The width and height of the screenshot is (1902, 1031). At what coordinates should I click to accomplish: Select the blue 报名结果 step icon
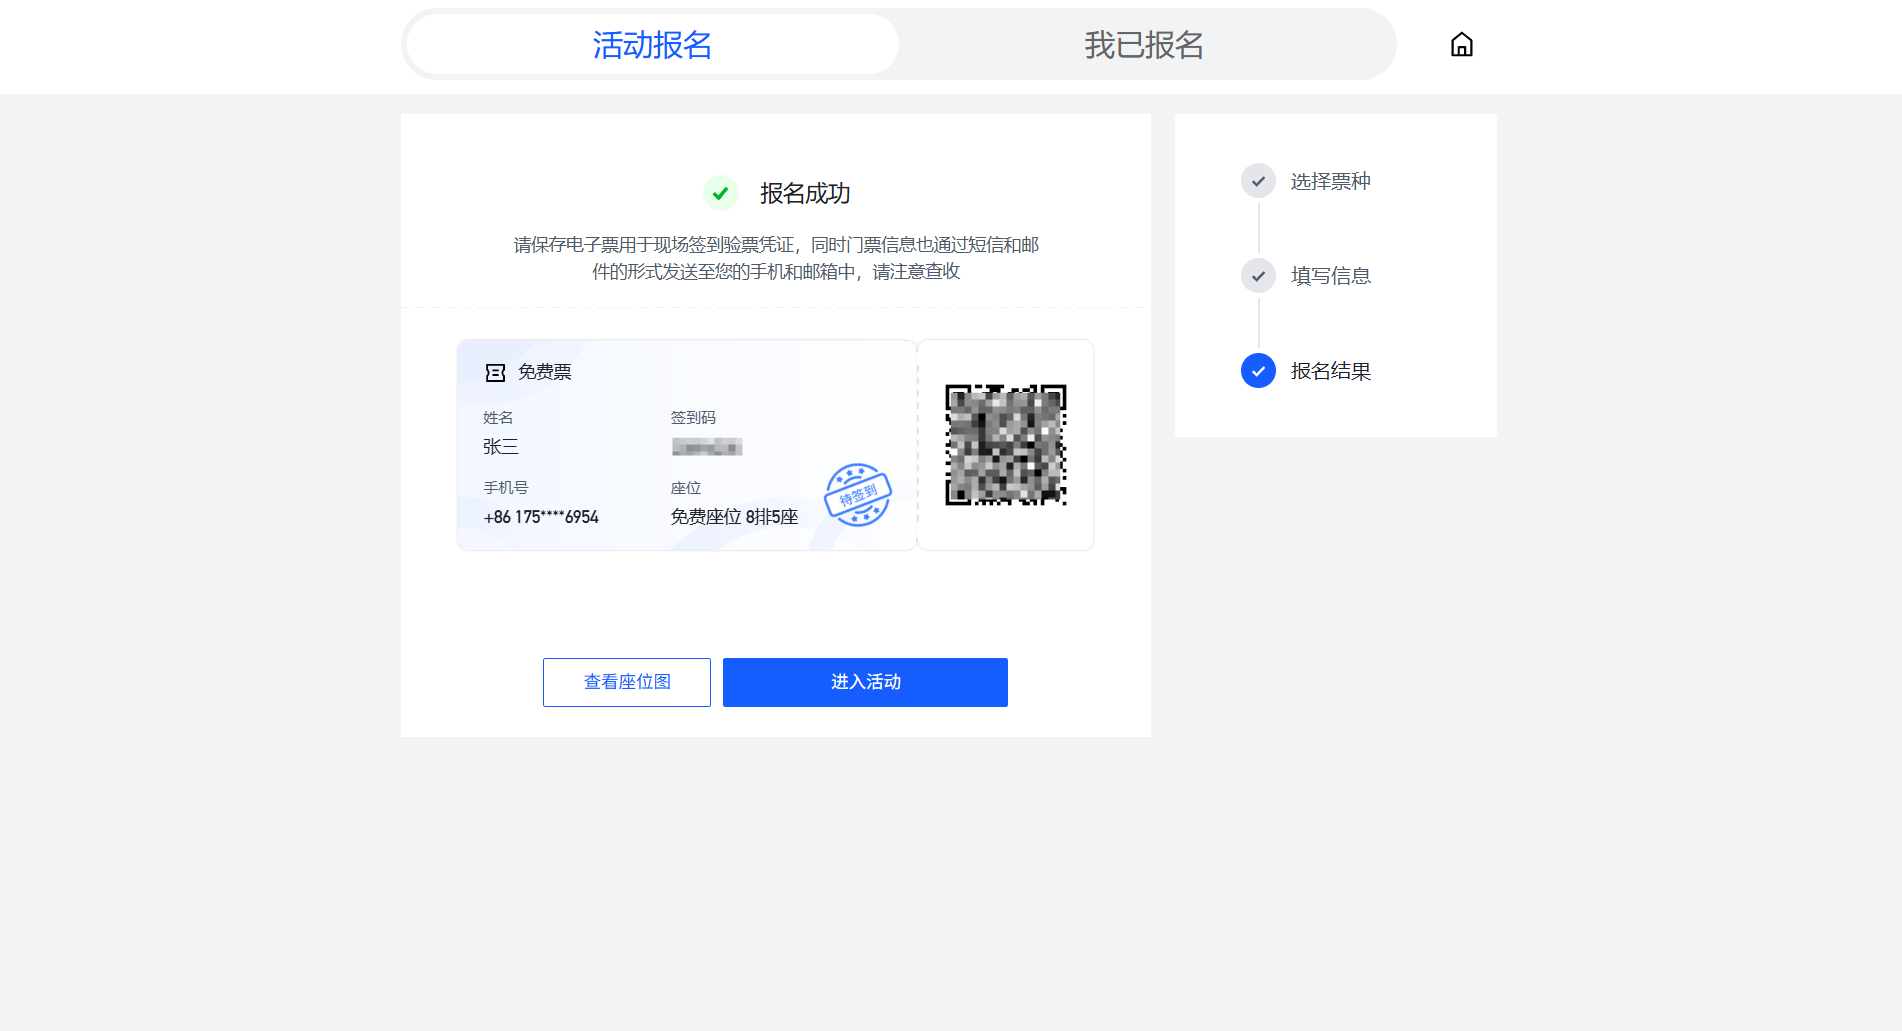[1258, 371]
